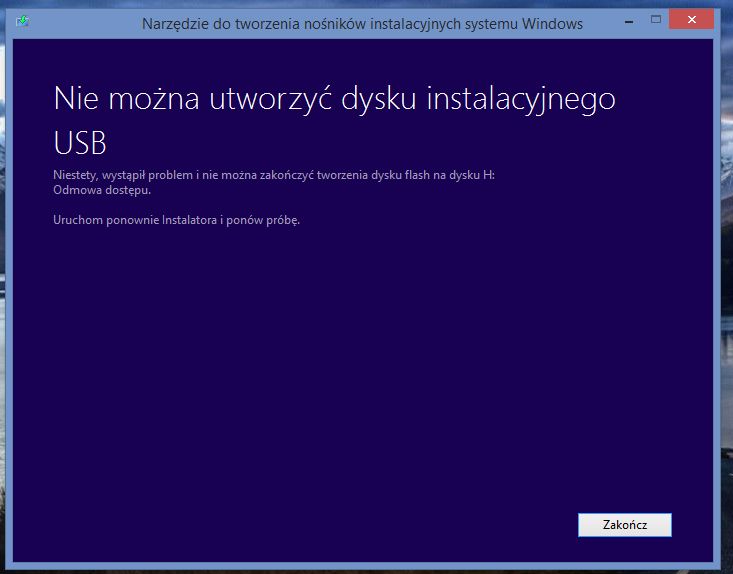Click the text "Odmowa dostępu."

coord(102,190)
